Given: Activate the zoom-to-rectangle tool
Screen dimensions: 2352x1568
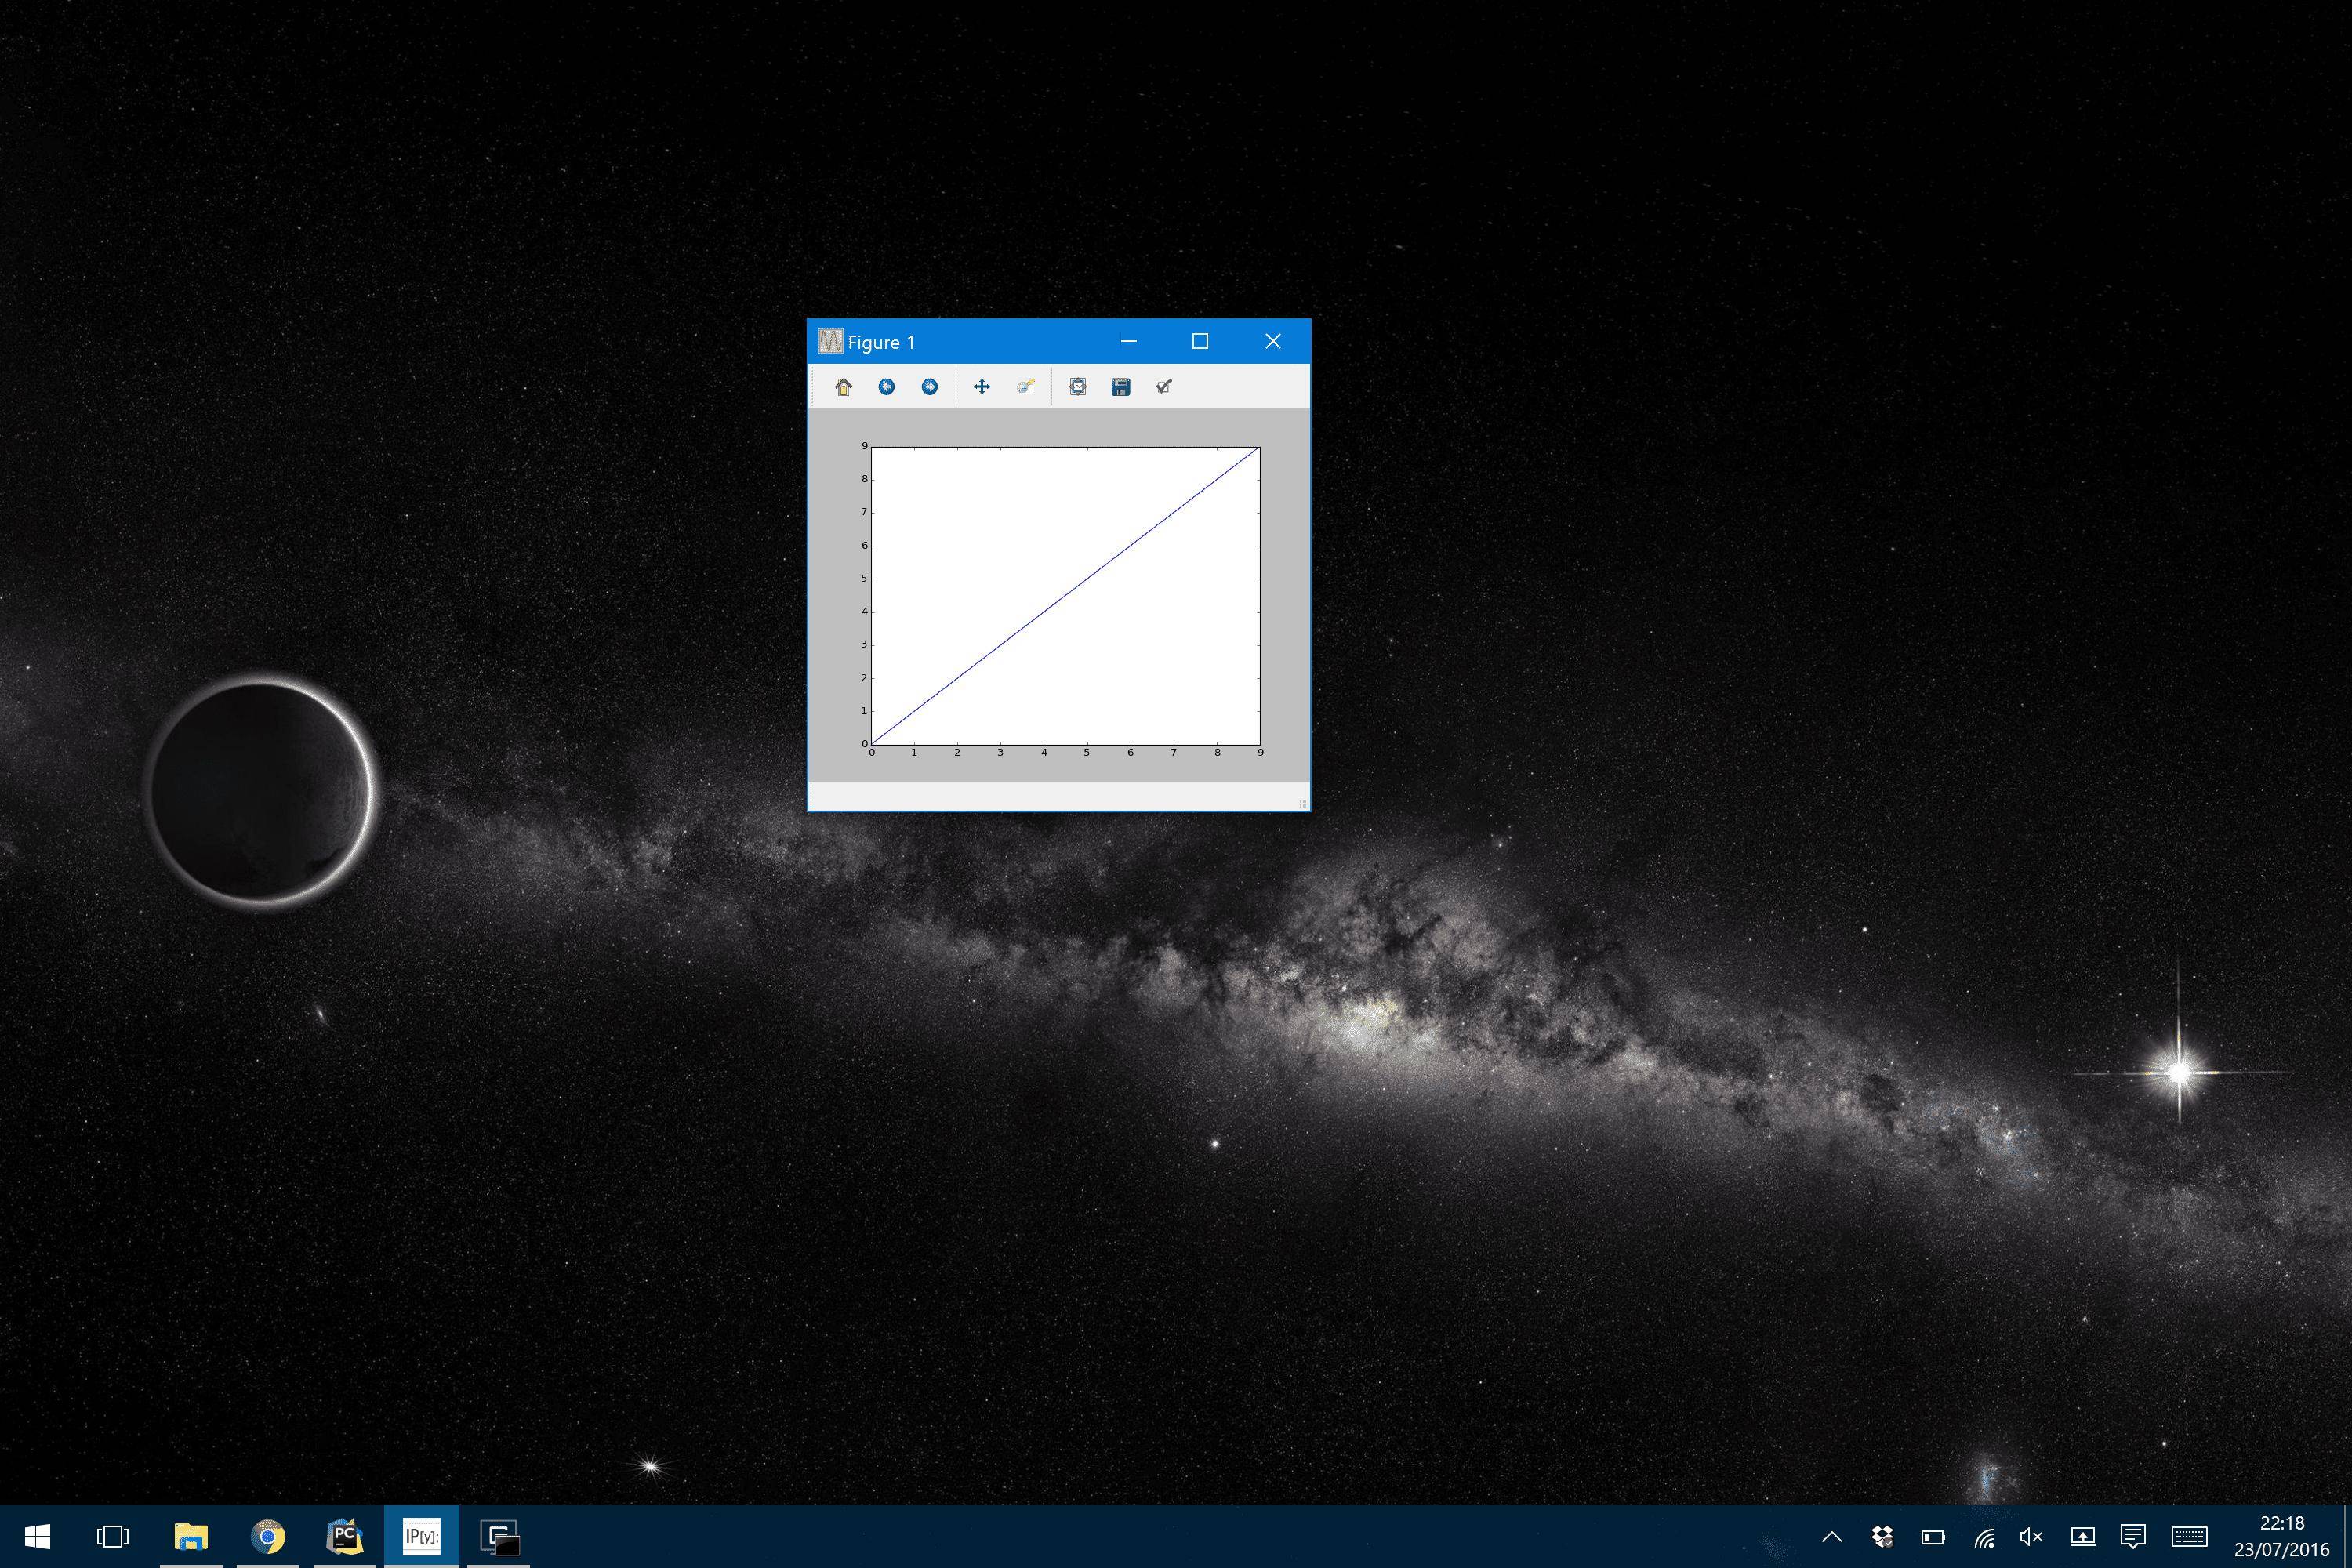Looking at the screenshot, I should coord(1026,387).
